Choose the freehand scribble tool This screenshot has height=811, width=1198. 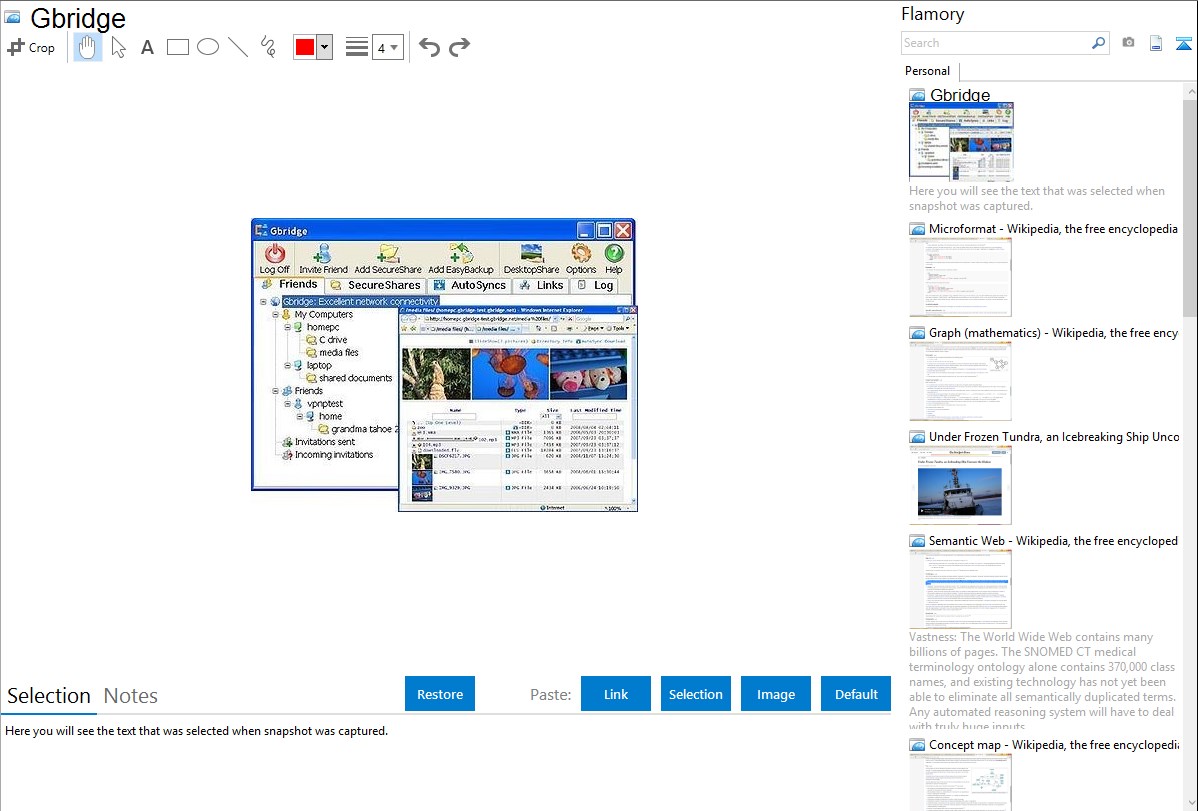[268, 47]
